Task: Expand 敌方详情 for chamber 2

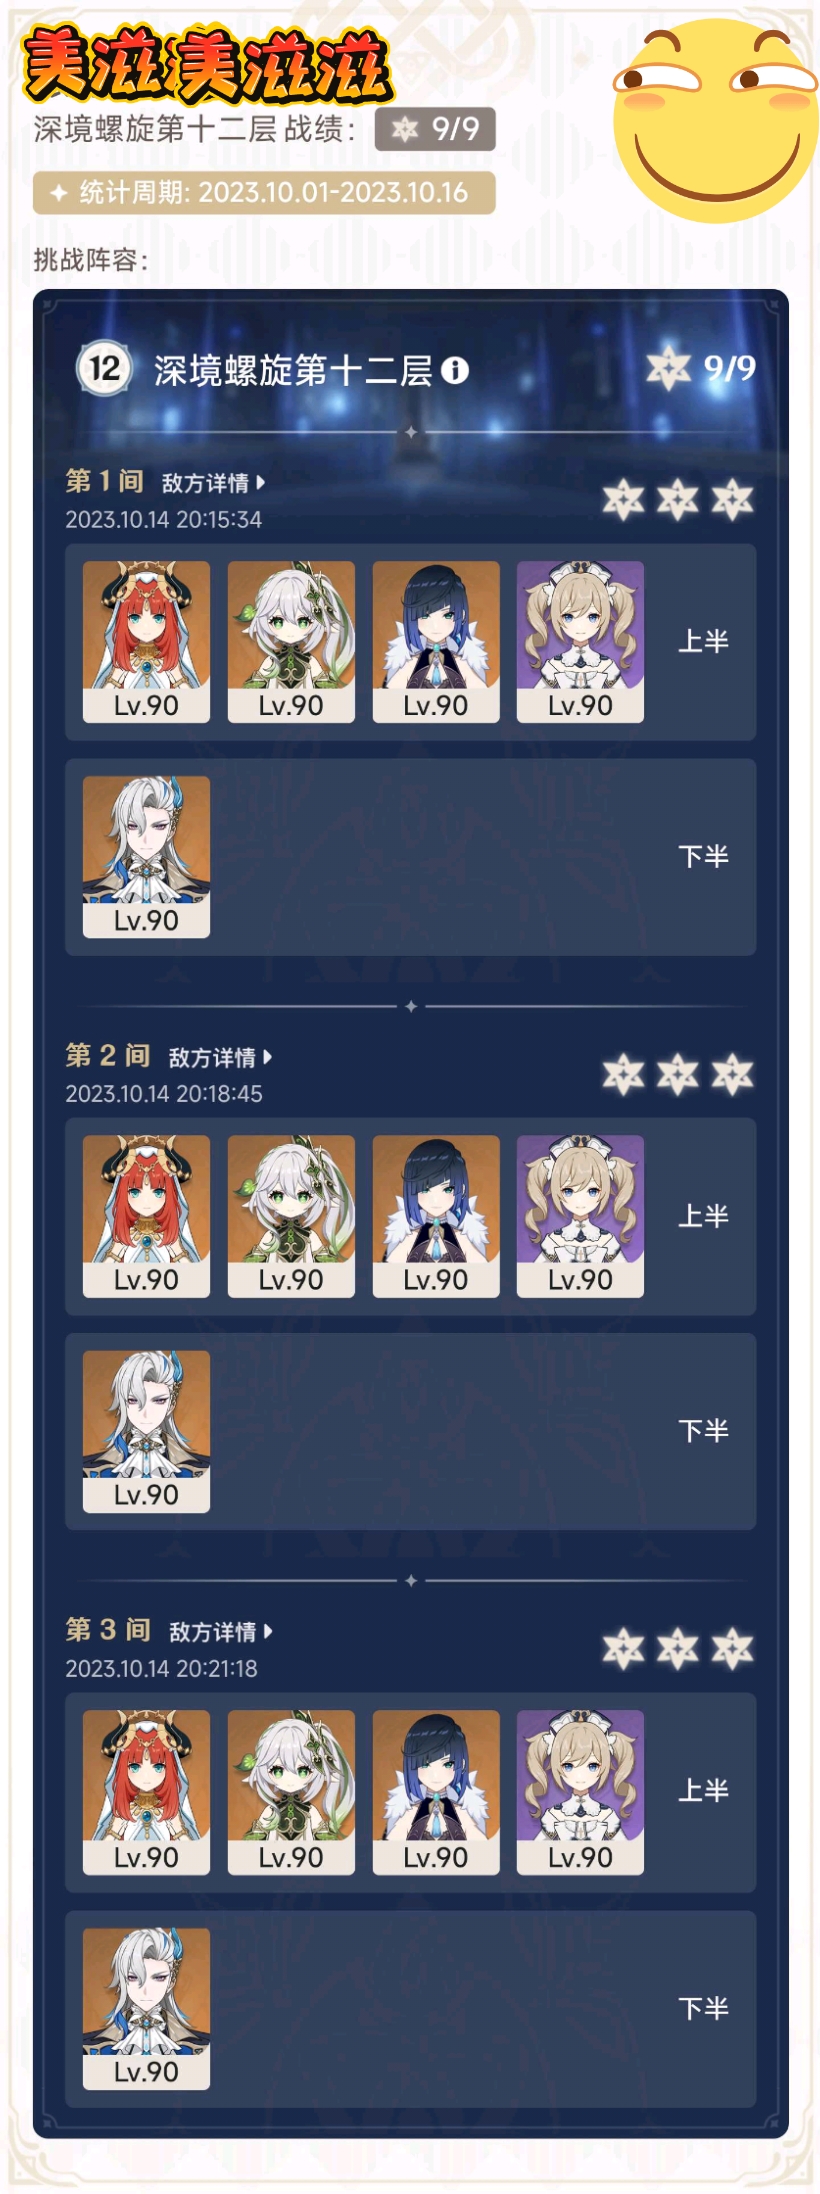Action: tap(220, 1058)
